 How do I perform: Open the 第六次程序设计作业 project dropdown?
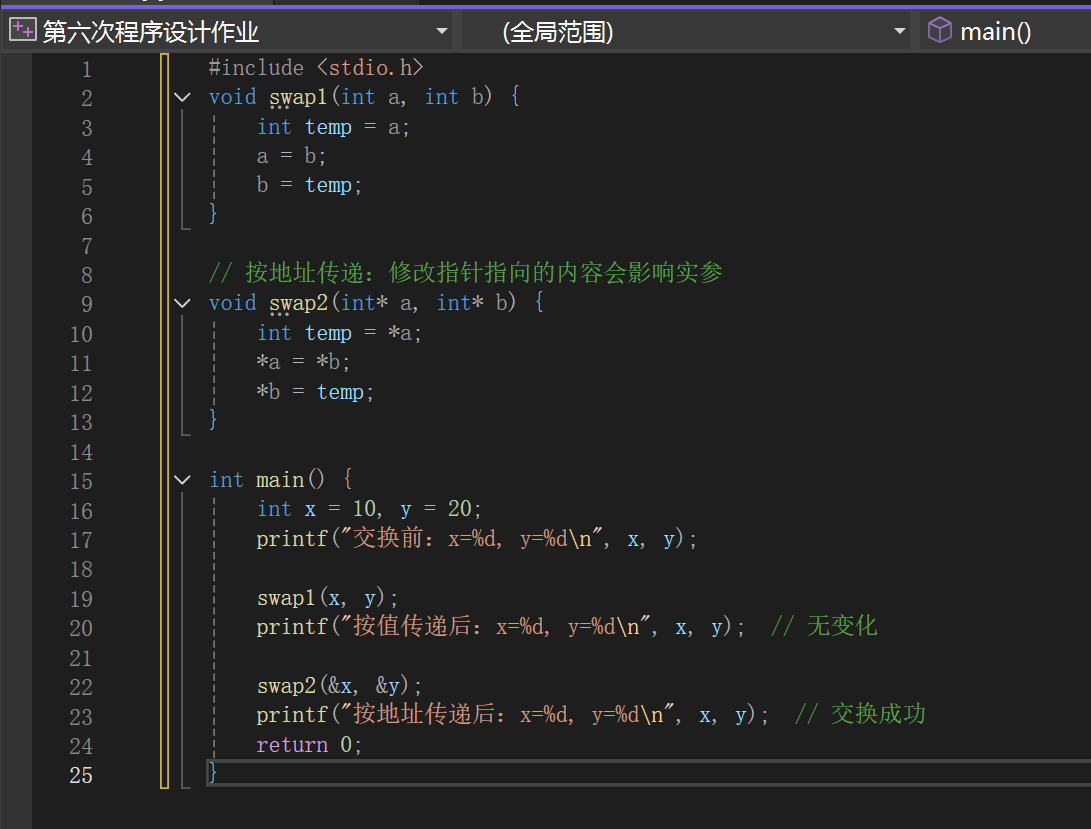click(x=441, y=31)
